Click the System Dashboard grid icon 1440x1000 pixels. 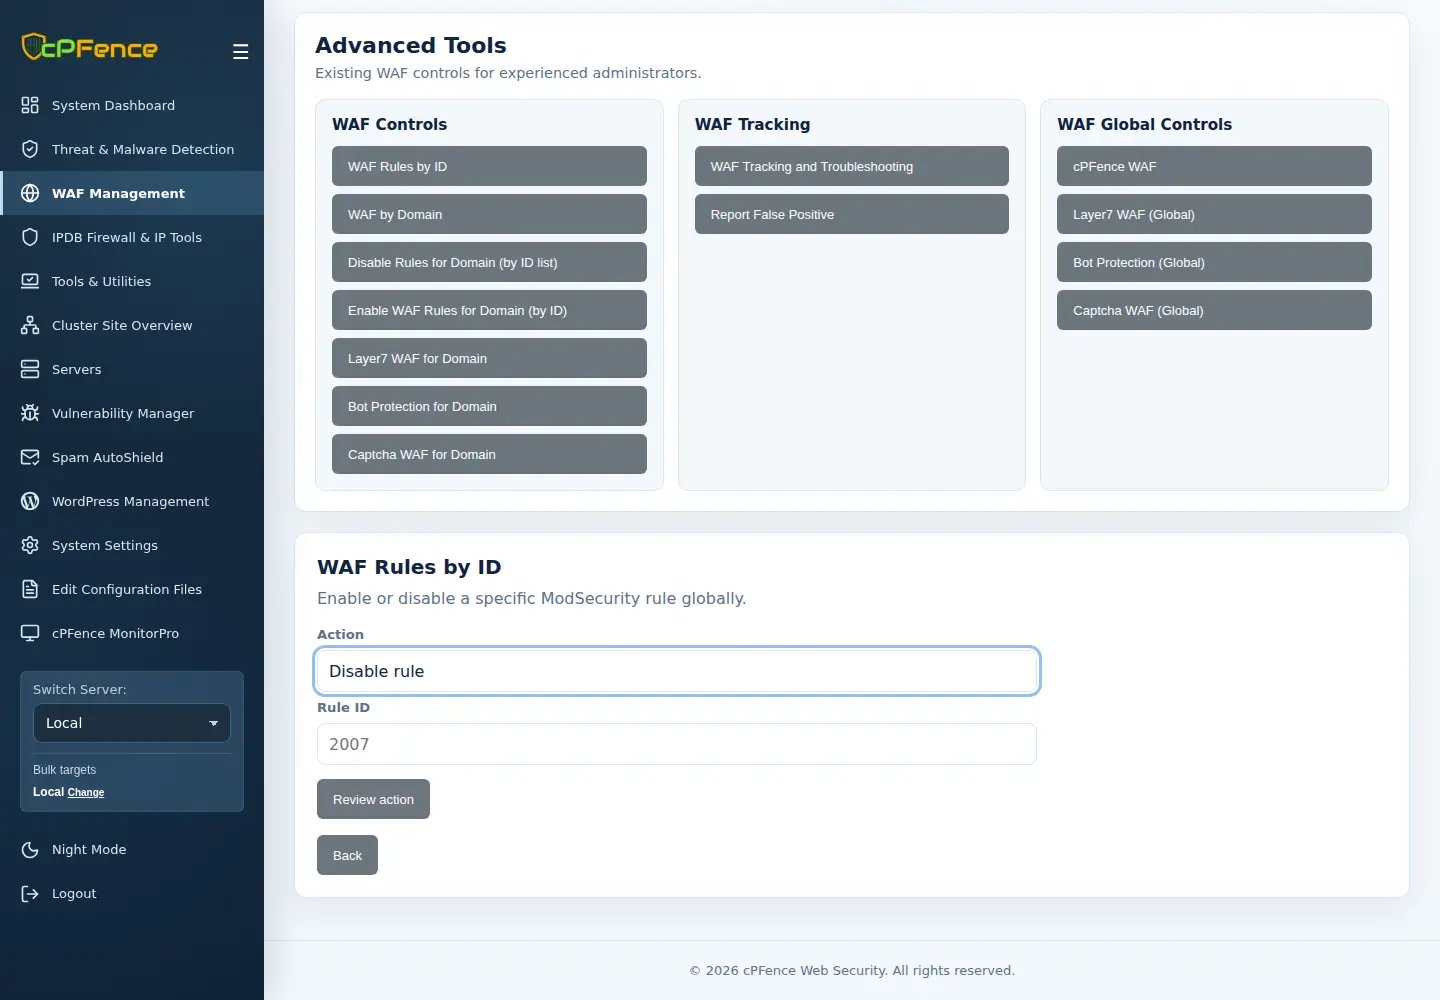coord(30,105)
